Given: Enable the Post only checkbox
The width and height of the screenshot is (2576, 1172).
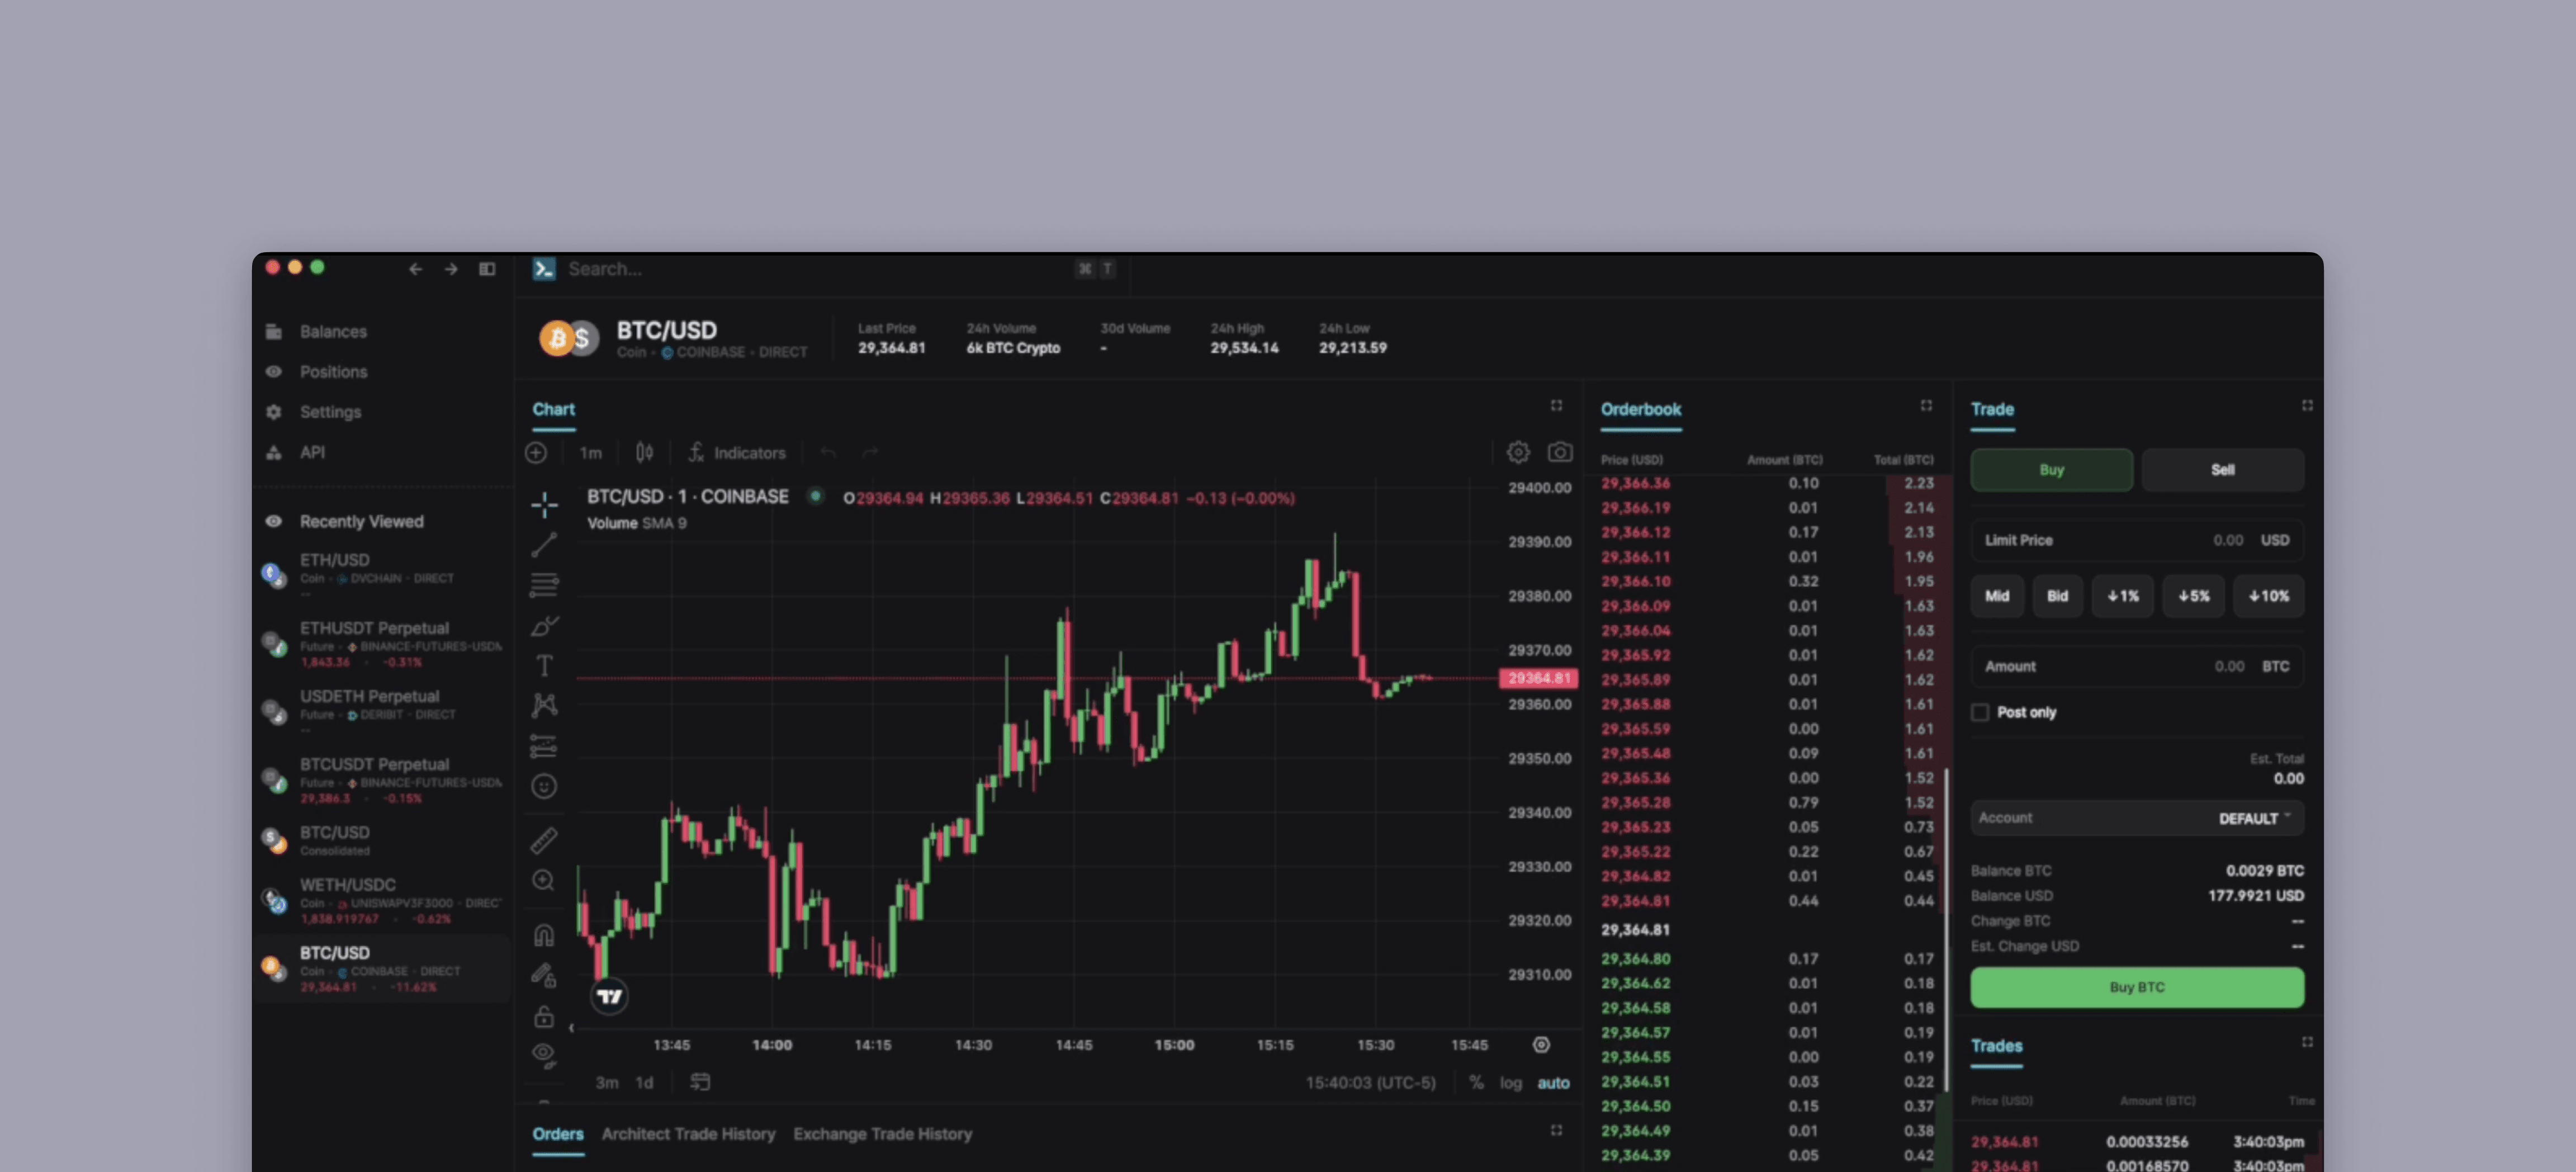Looking at the screenshot, I should click(1980, 712).
